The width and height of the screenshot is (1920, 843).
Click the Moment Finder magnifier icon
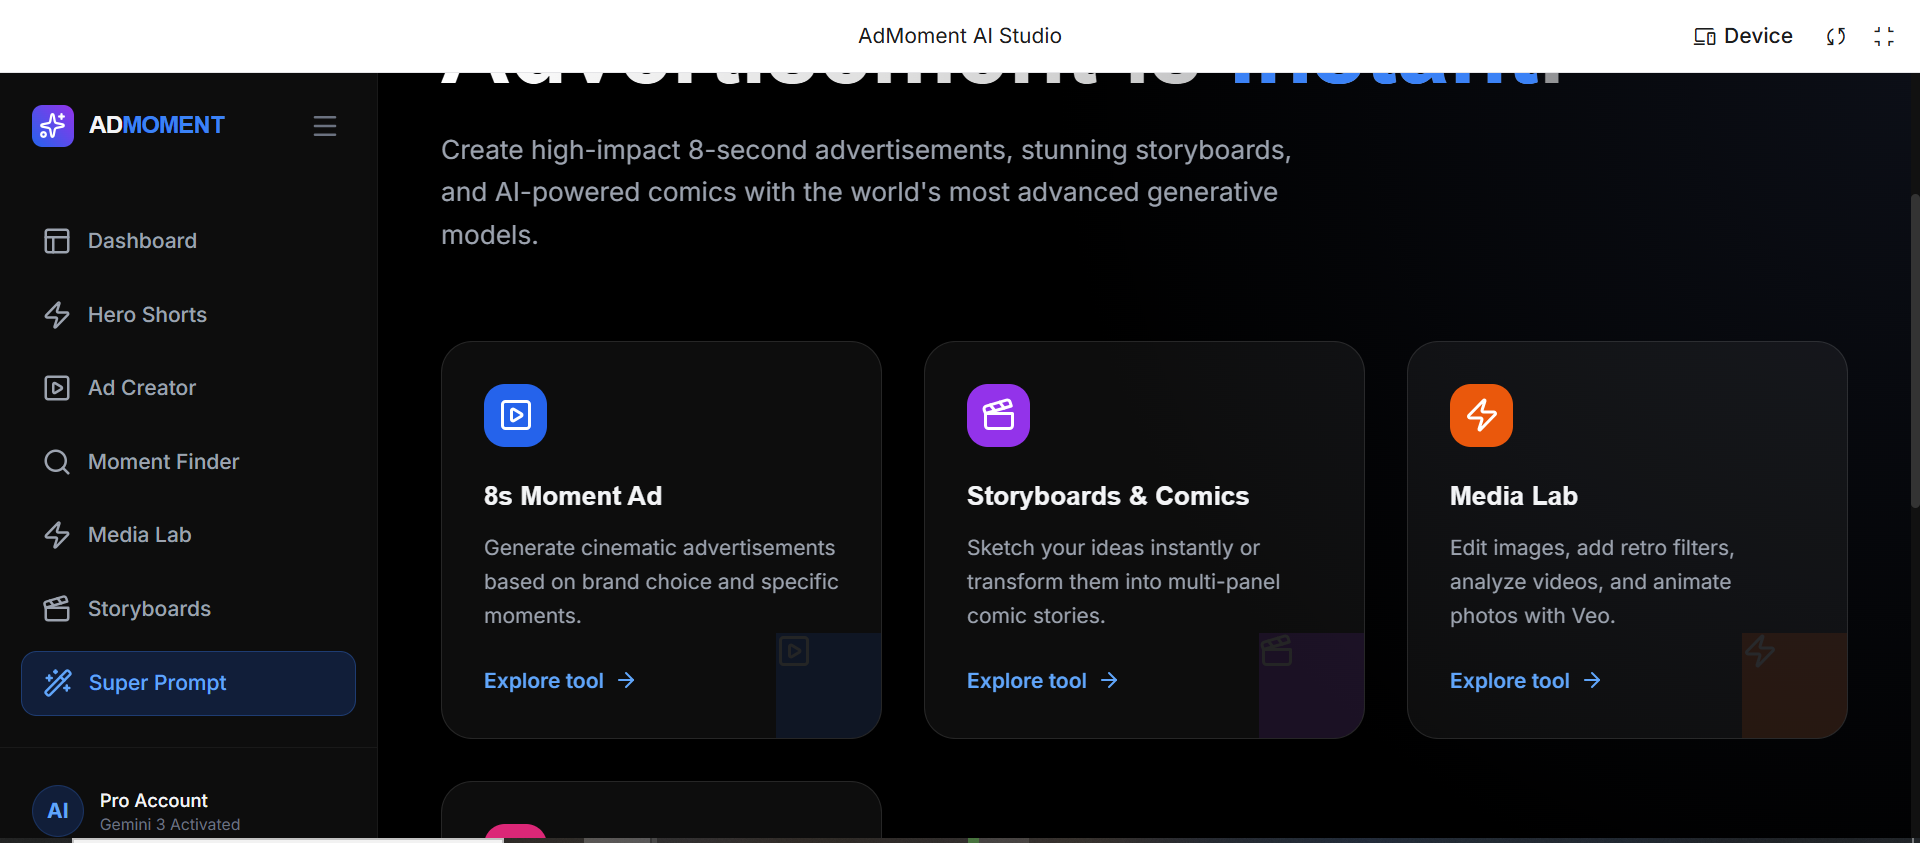tap(57, 462)
